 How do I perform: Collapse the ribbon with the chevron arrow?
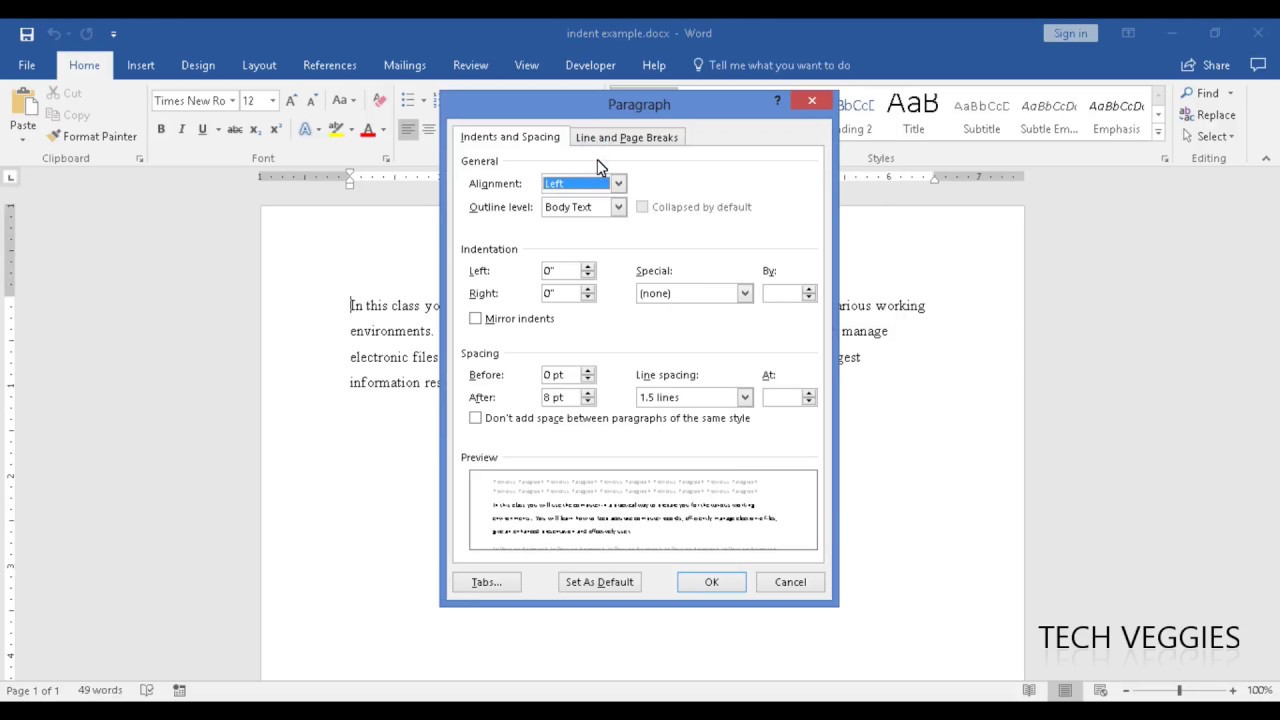click(1266, 158)
